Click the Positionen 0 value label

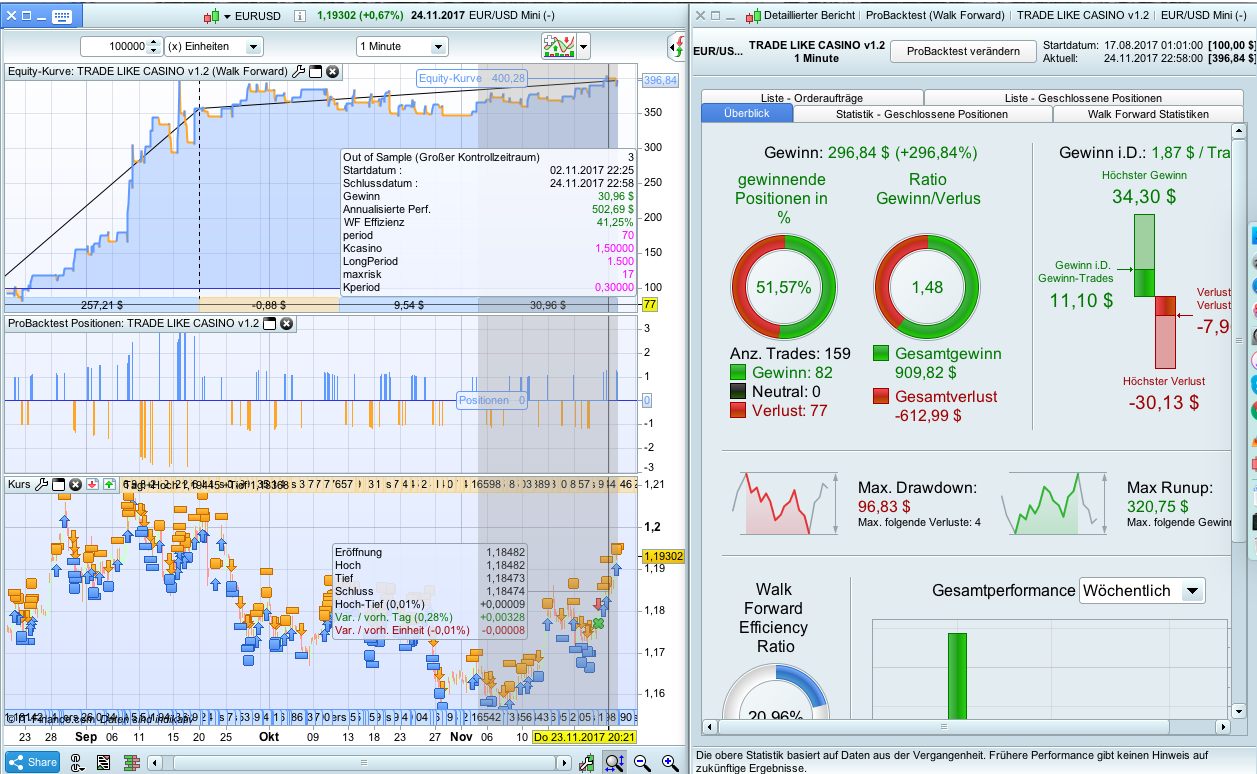[x=493, y=400]
